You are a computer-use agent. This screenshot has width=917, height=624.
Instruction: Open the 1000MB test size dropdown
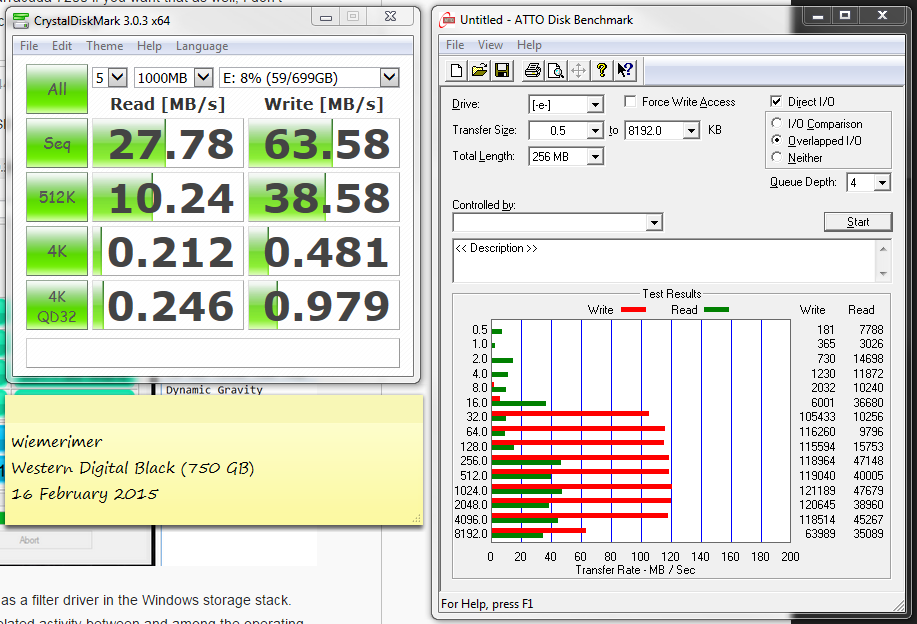pos(204,78)
